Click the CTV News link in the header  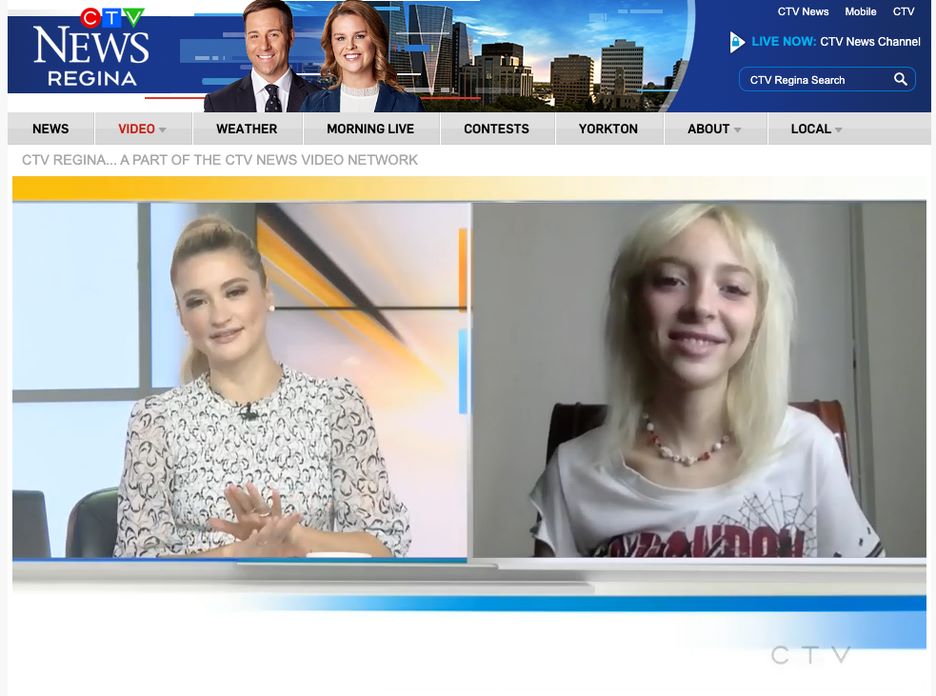pos(803,11)
